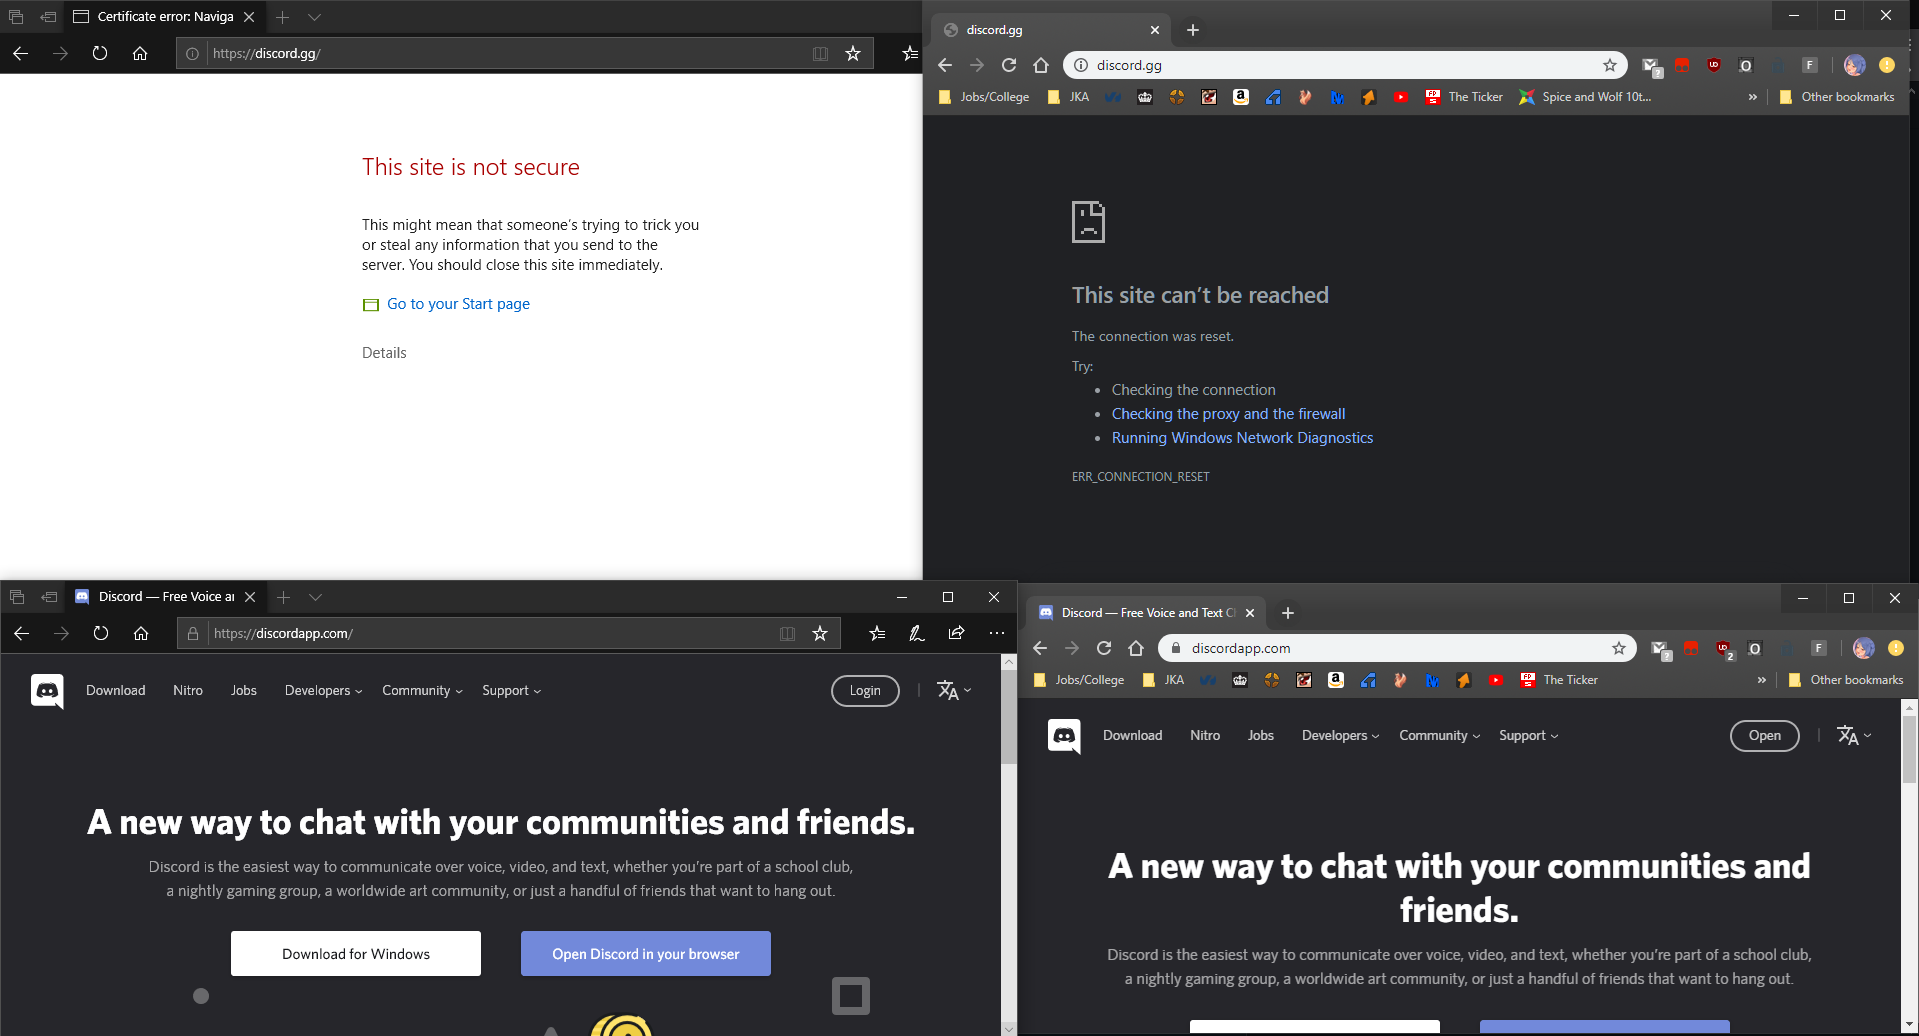Click the vertical scrollbar thumb of the bottom Edge window
The height and width of the screenshot is (1036, 1919).
coord(1009,717)
